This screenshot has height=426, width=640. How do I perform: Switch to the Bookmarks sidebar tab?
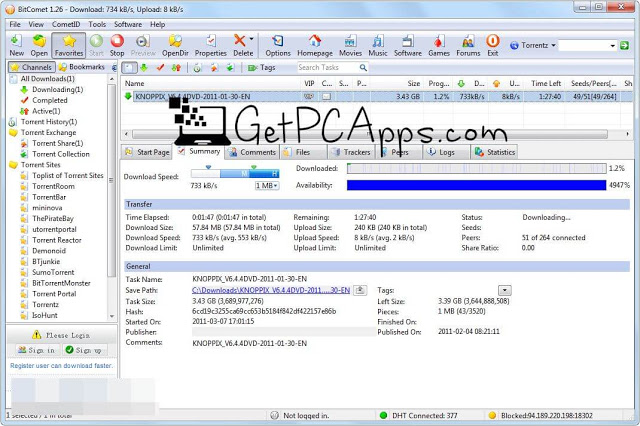click(x=82, y=67)
